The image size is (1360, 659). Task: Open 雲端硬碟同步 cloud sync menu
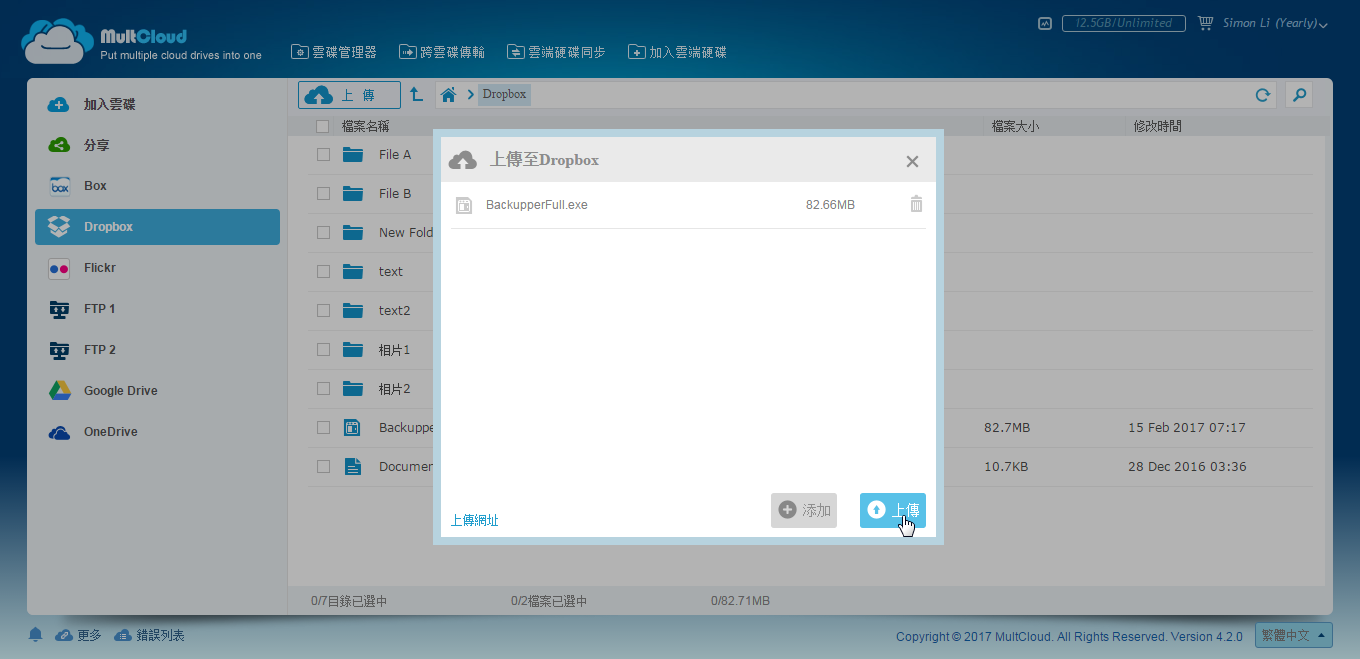tap(556, 52)
